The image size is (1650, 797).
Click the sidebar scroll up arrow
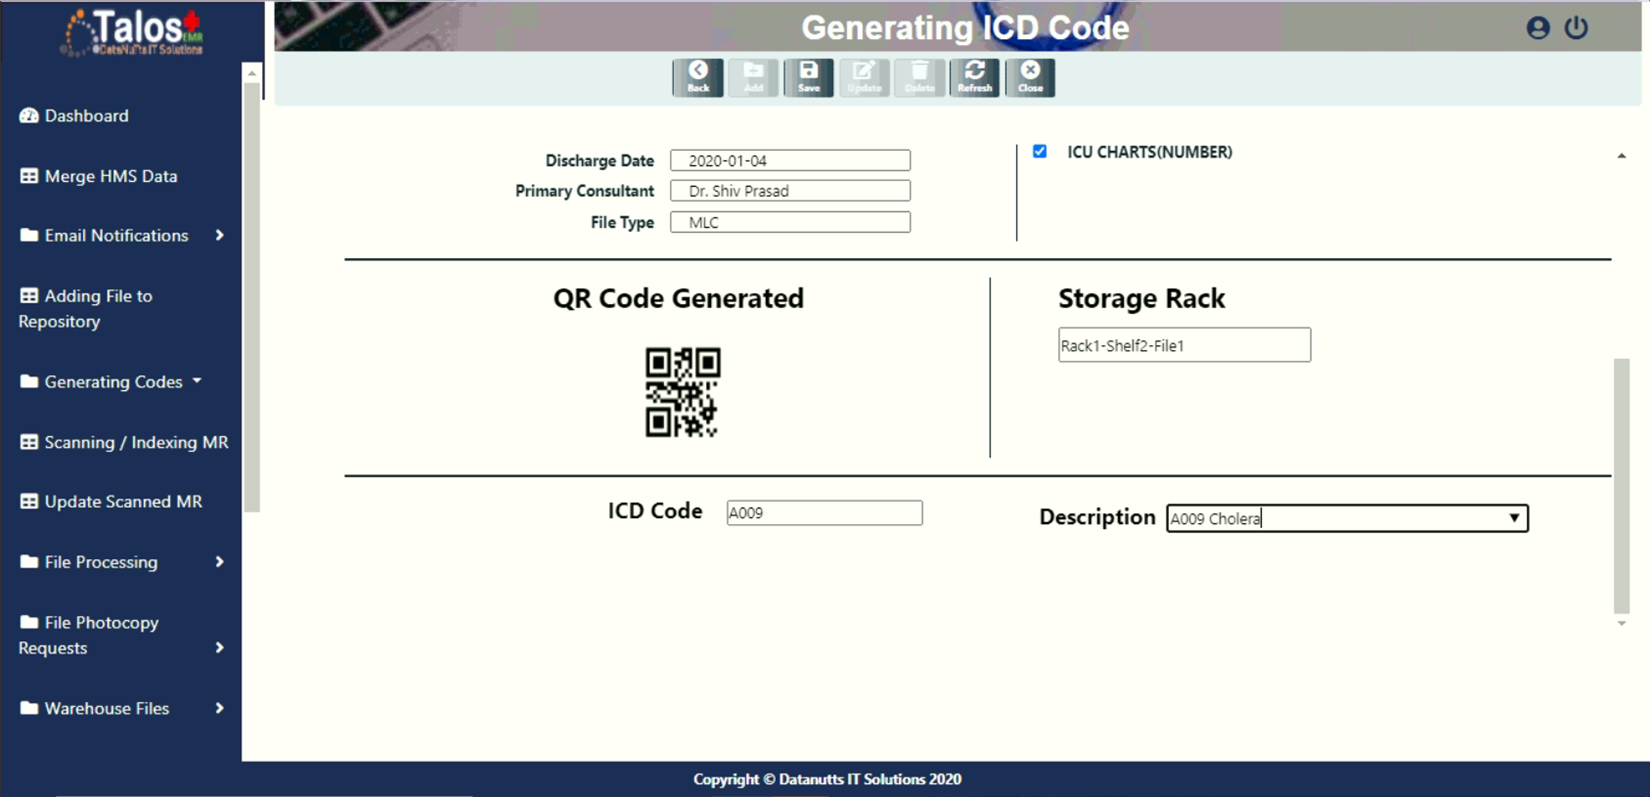pyautogui.click(x=252, y=73)
